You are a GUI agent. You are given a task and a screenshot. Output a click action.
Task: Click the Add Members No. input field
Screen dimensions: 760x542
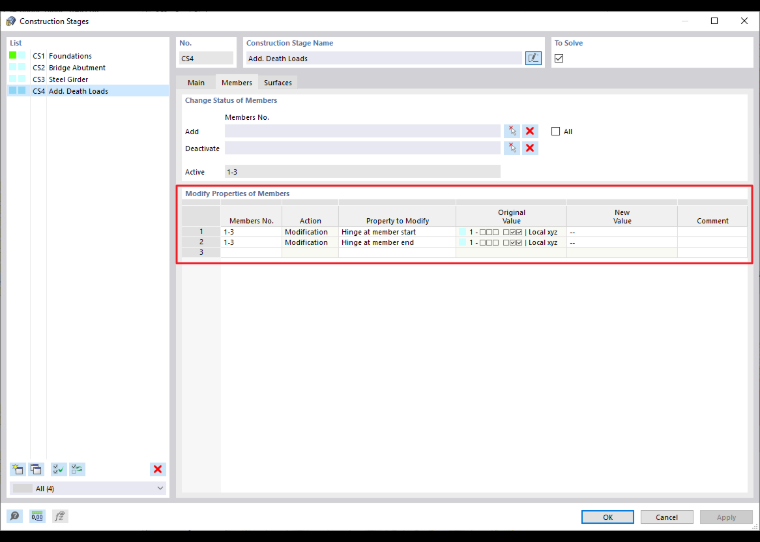point(363,131)
